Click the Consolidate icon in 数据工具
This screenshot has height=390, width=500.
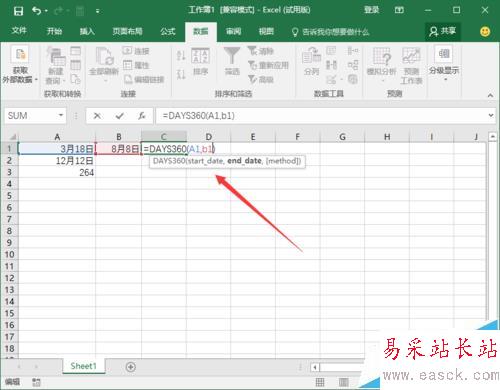[x=353, y=51]
